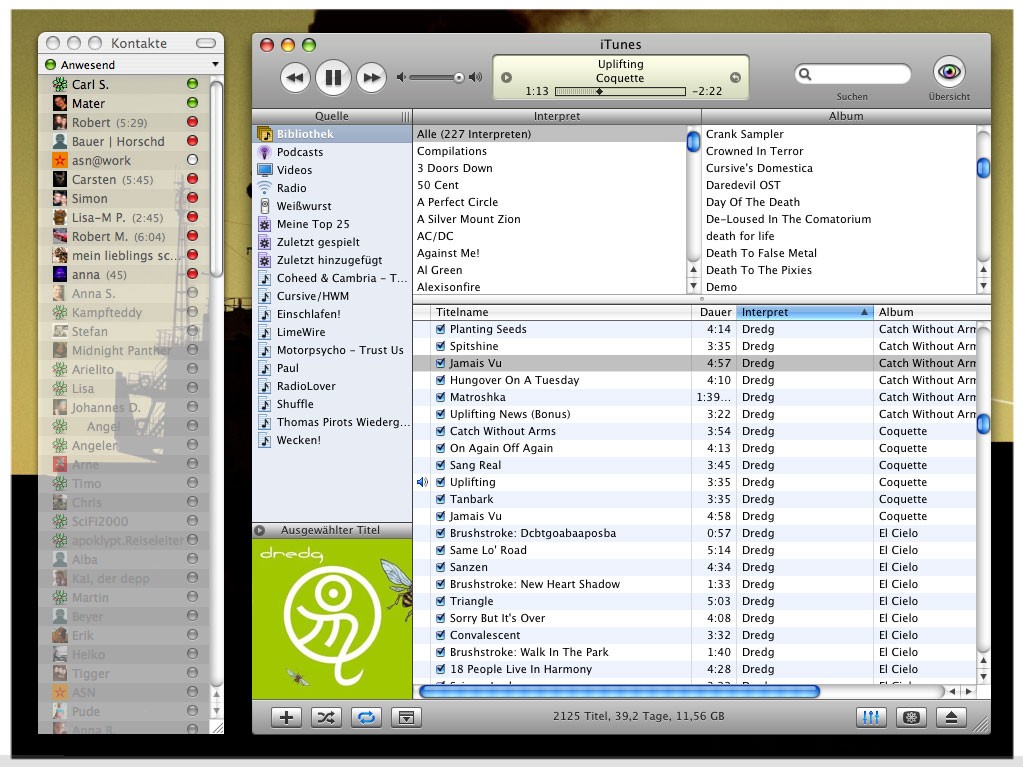This screenshot has width=1023, height=767.
Task: Toggle the Ausgewählter Titel artwork disclosure triangle
Action: tap(260, 530)
